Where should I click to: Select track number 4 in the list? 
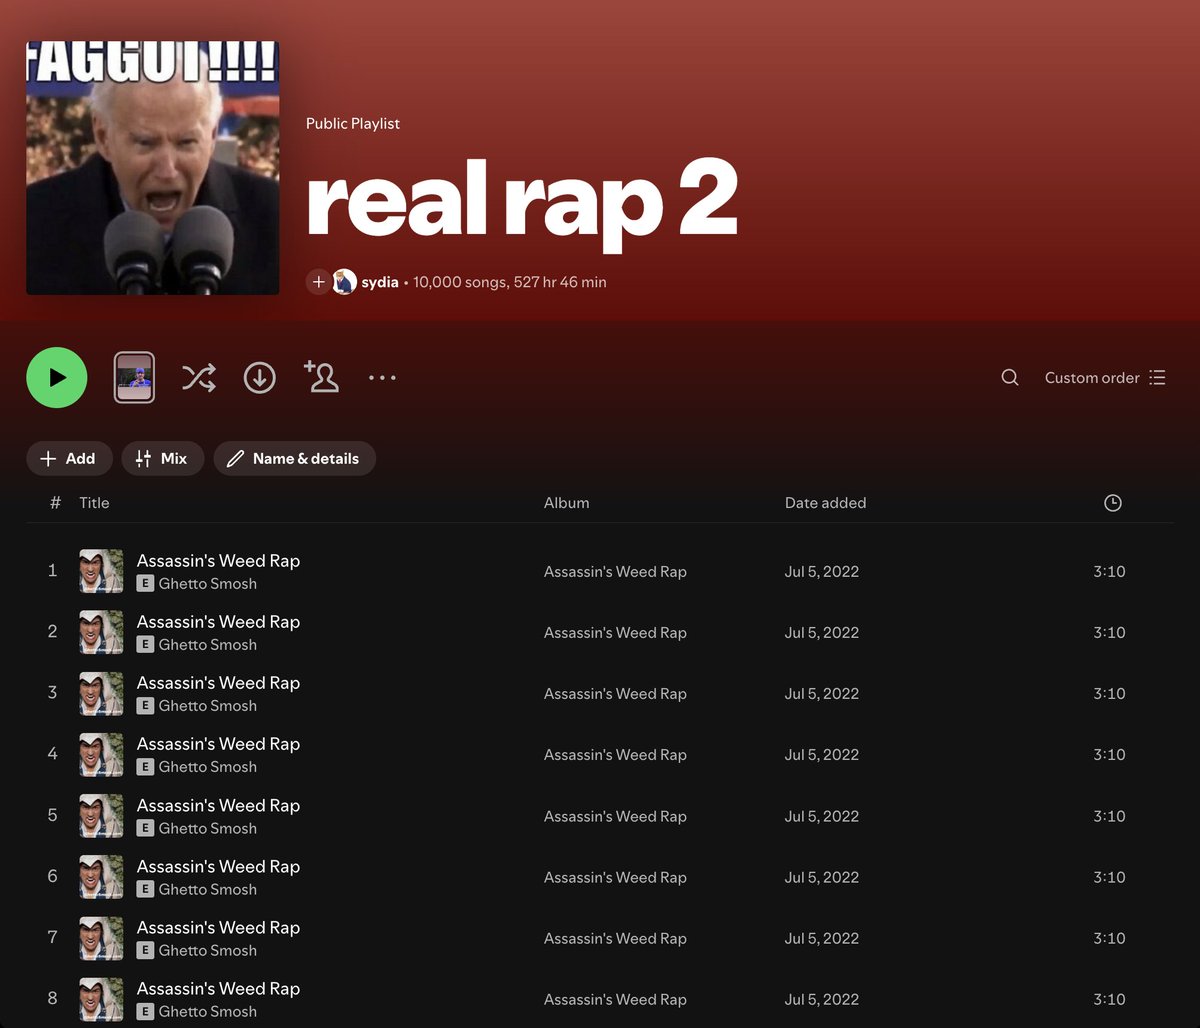pyautogui.click(x=53, y=754)
